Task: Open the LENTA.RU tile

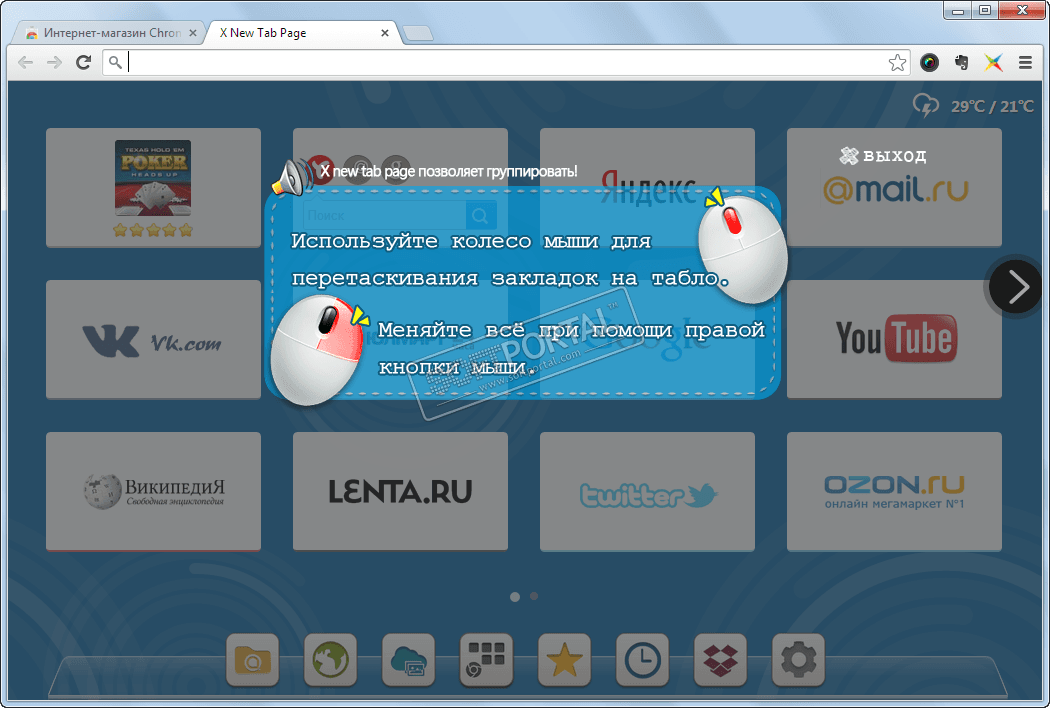Action: (x=400, y=492)
